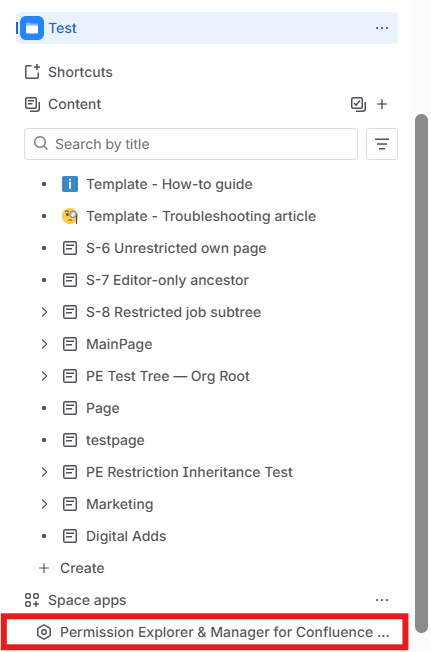Click the sidebar vertical scrollbar
431x652 pixels.
(421, 373)
